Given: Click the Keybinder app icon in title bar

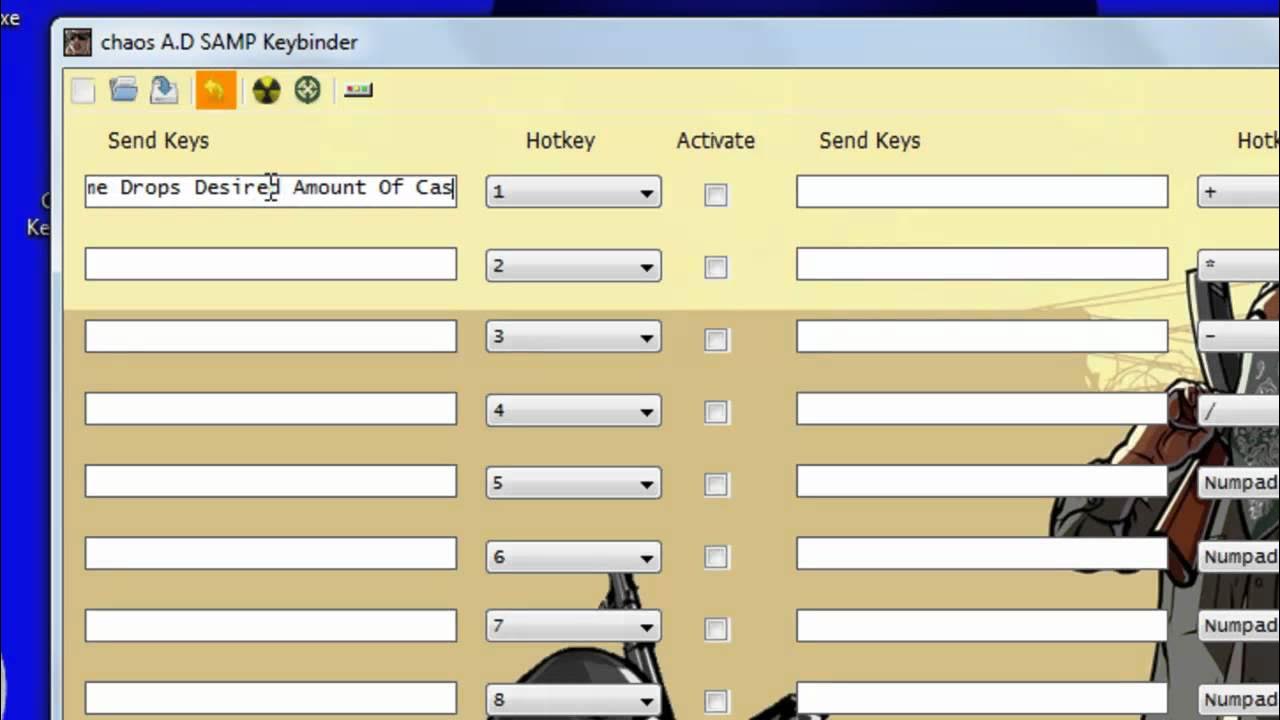Looking at the screenshot, I should point(77,42).
